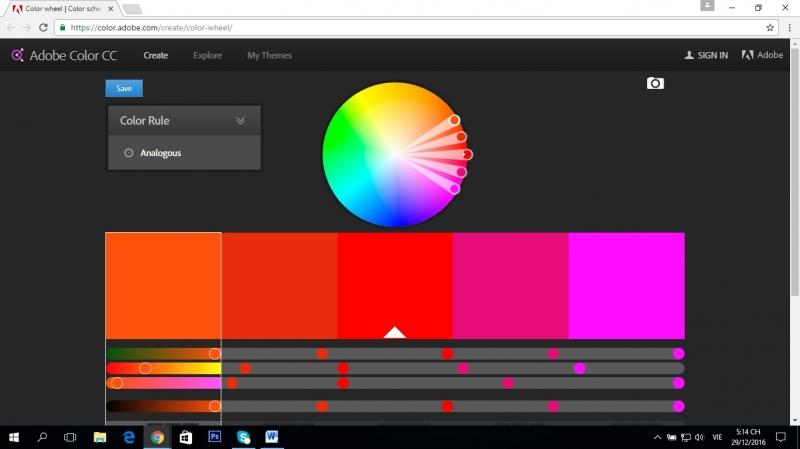Open Windows Store from the taskbar
This screenshot has width=800, height=449.
pos(186,437)
